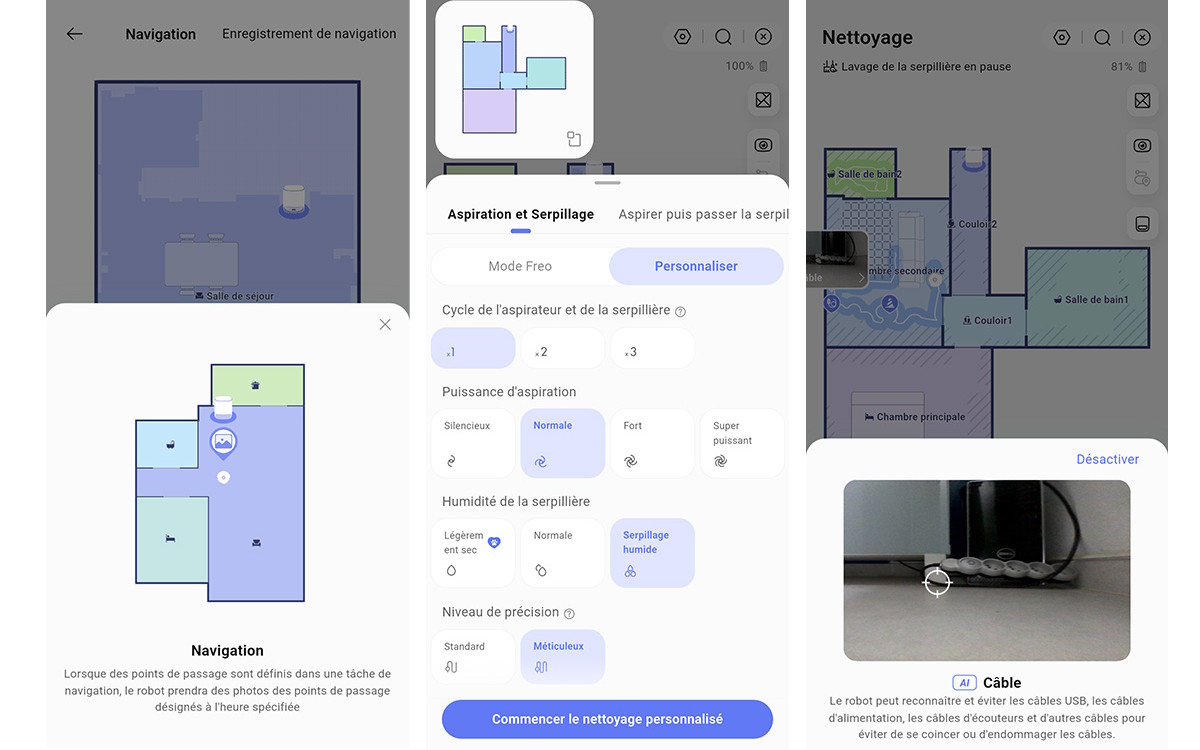Screen dimensions: 1200x750
Task: Tap small obstacle photo thumbnail on Nettoyage map
Action: coord(837,259)
